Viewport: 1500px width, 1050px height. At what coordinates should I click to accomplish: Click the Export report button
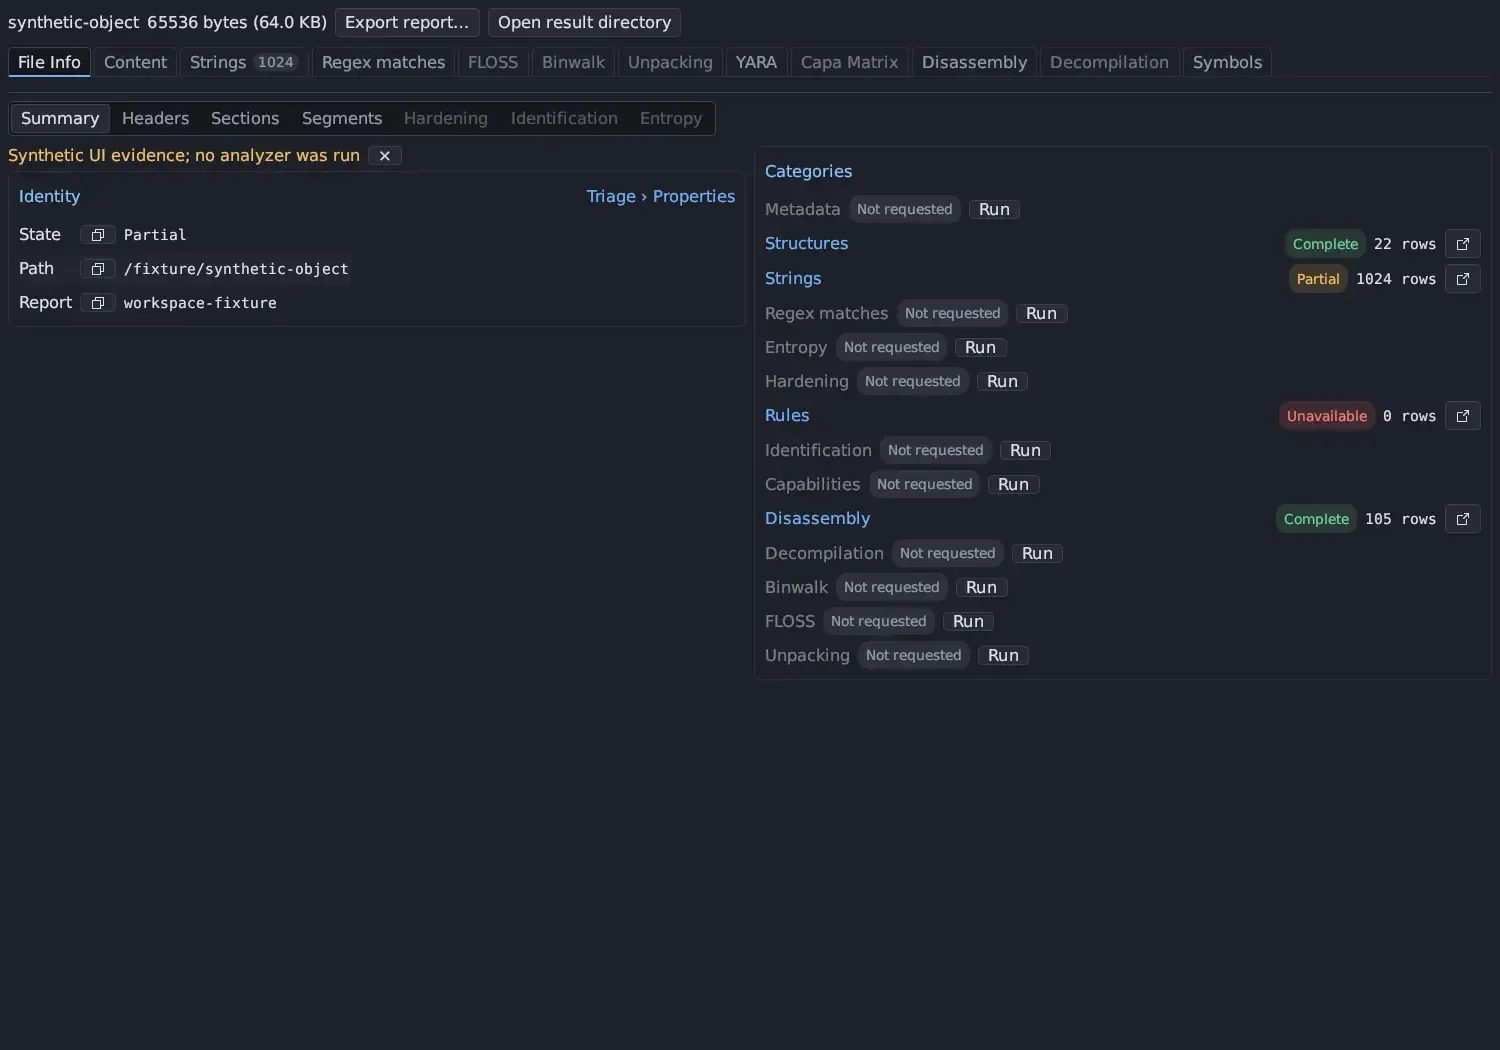click(407, 22)
